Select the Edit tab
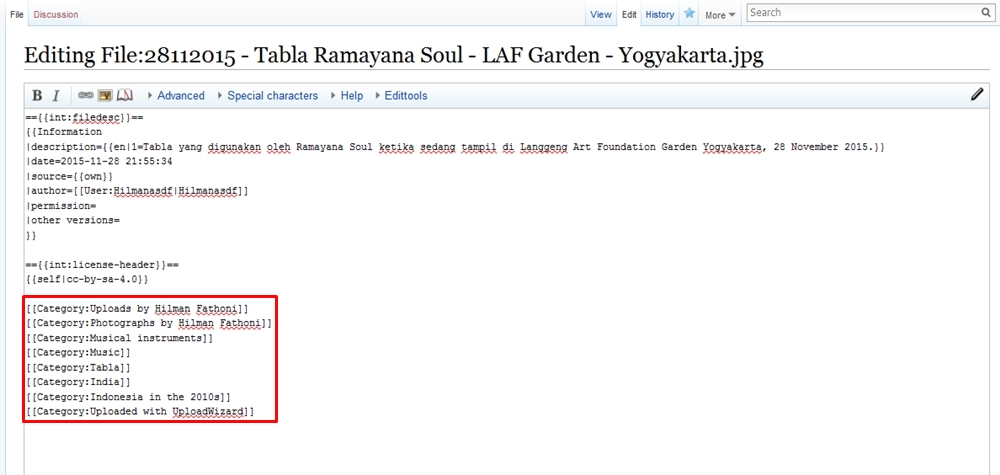This screenshot has height=475, width=1000. click(629, 15)
